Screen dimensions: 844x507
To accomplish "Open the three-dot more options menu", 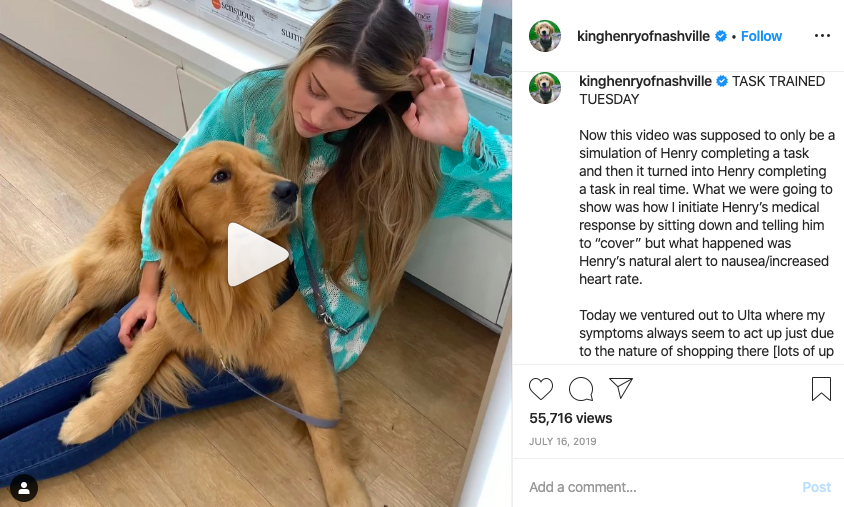I will tap(822, 36).
